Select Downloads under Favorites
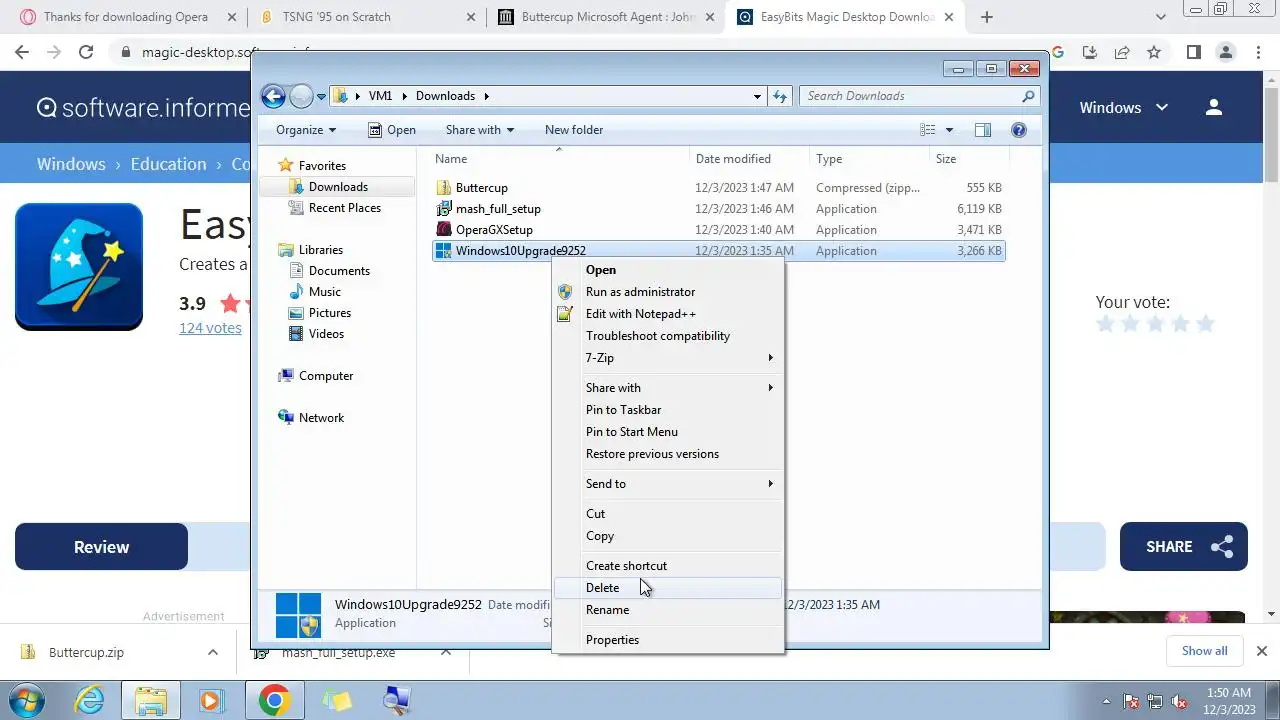The width and height of the screenshot is (1280, 720). 338,187
